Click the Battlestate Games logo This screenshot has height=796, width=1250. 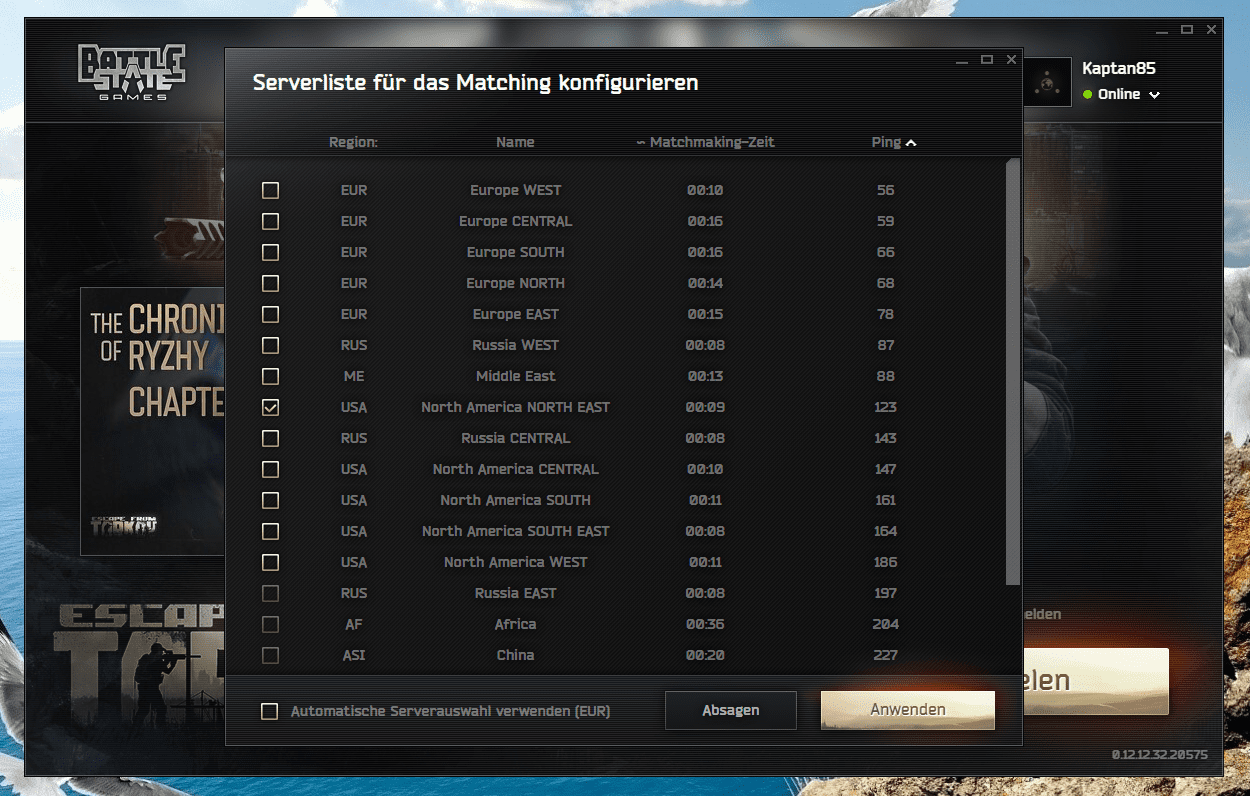132,72
